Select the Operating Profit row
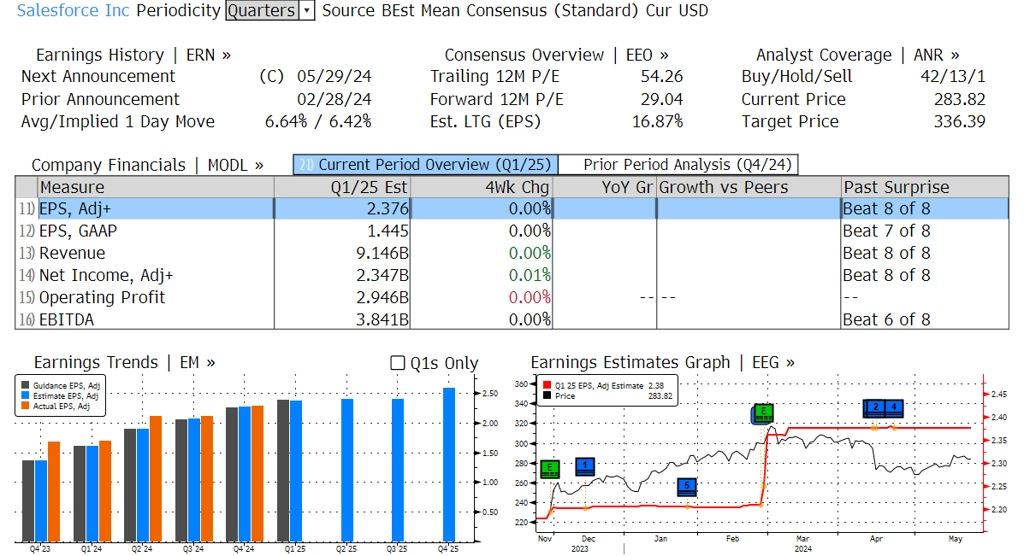This screenshot has width=1024, height=556. pos(512,297)
